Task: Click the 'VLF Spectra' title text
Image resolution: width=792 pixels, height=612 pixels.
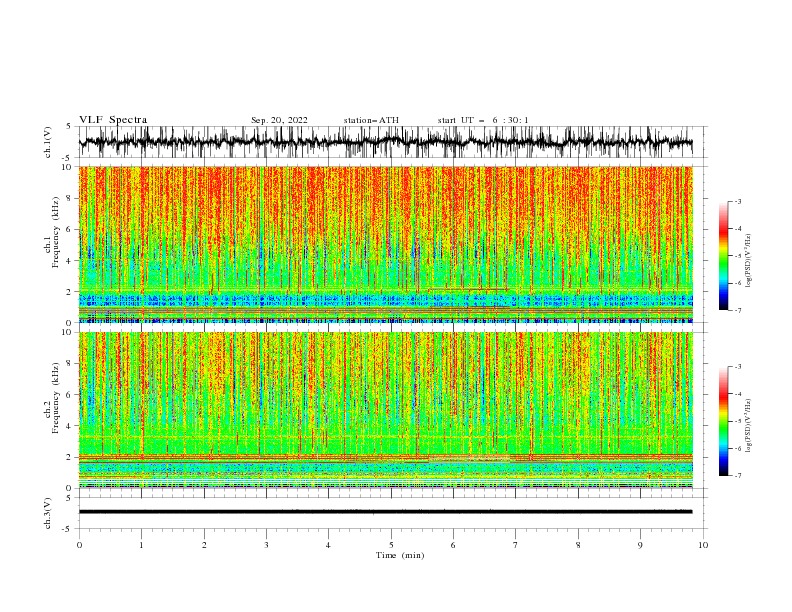Action: (113, 120)
